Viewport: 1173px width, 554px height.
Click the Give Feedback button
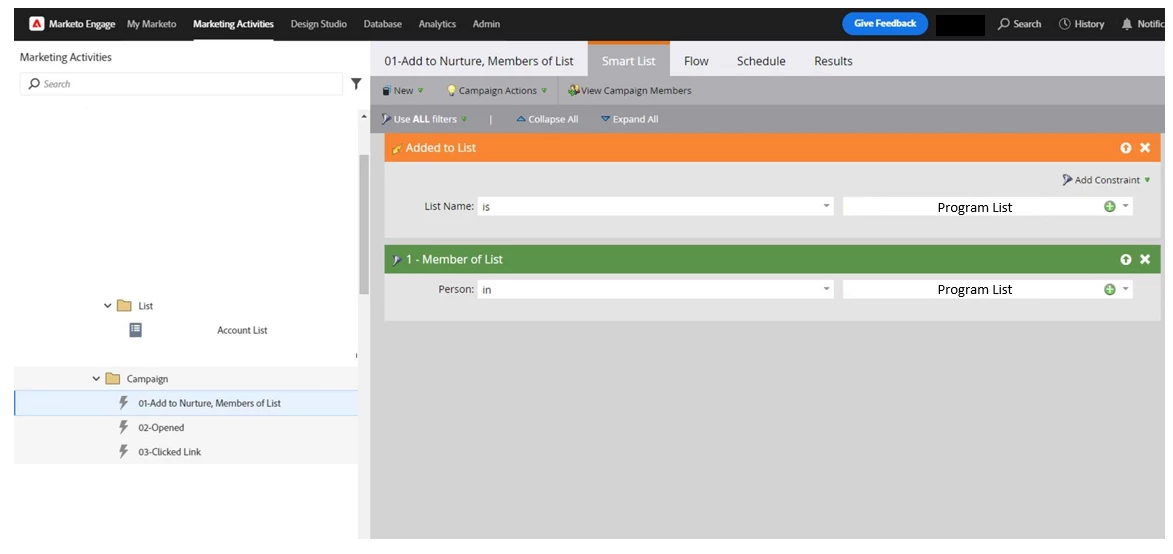(885, 24)
